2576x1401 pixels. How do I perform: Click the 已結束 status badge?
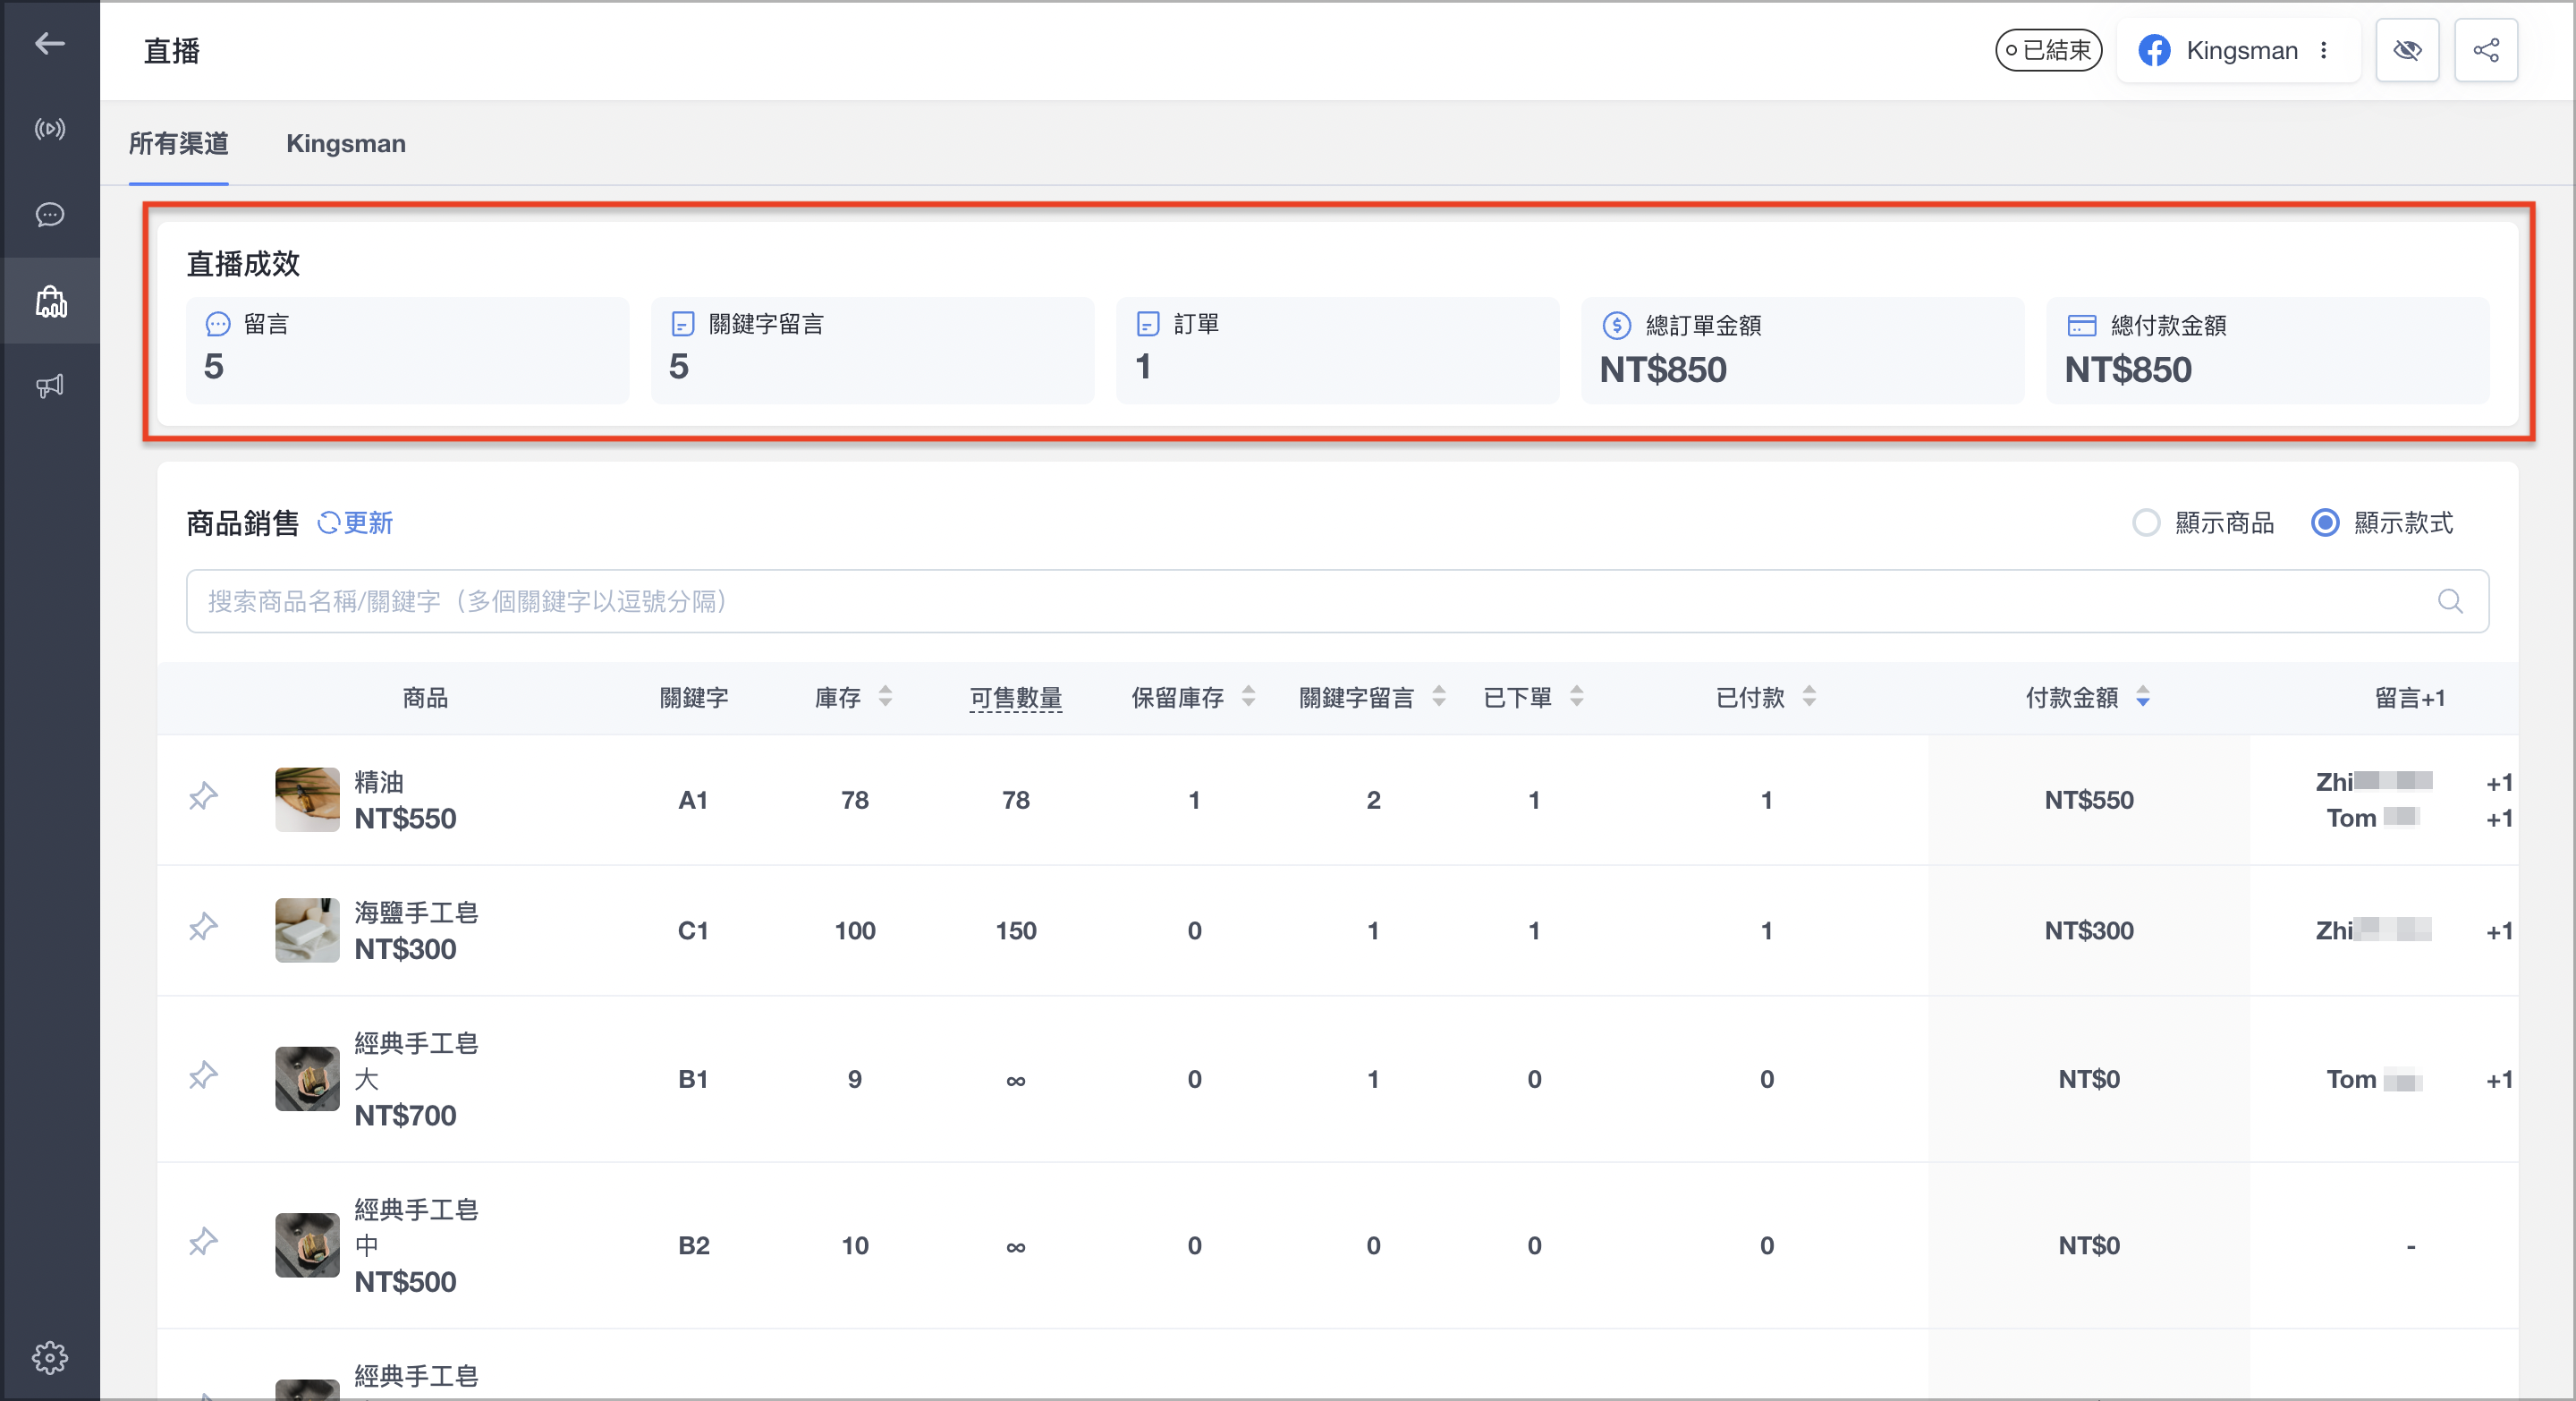pos(2048,50)
